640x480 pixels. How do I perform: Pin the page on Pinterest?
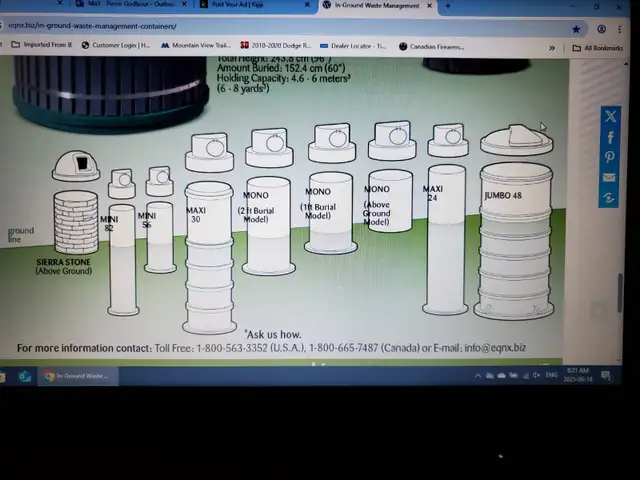[609, 158]
